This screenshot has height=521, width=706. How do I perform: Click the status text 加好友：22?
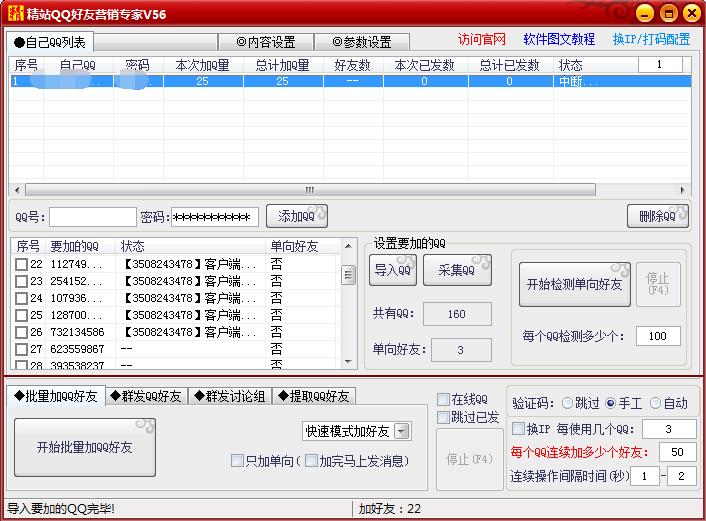[x=389, y=509]
